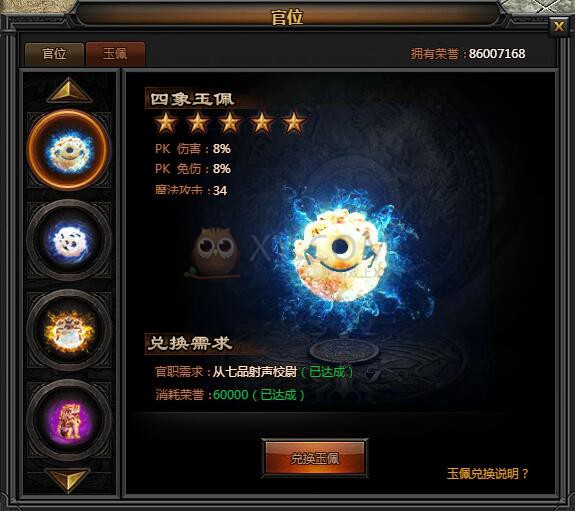Click the first gold star rating
This screenshot has width=575, height=511.
[166, 122]
